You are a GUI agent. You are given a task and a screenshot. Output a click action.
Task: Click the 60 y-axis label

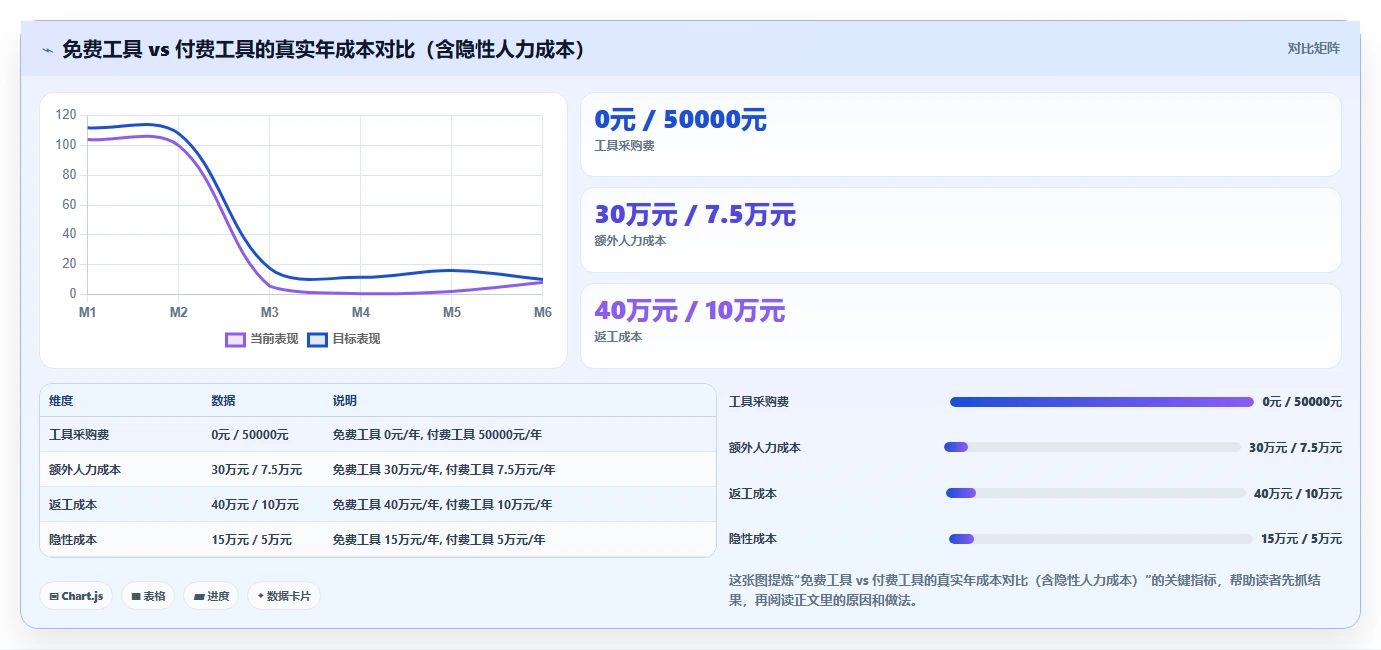[x=69, y=204]
